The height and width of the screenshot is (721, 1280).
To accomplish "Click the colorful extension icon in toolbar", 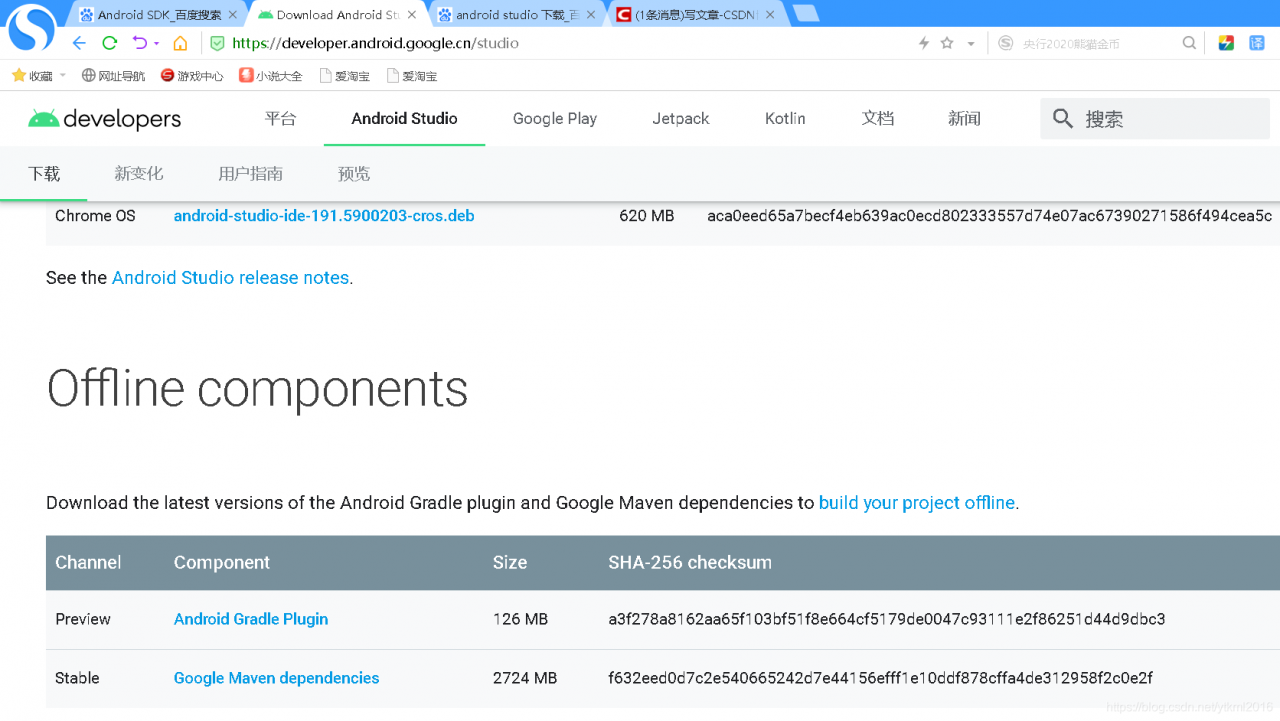I will [1226, 43].
